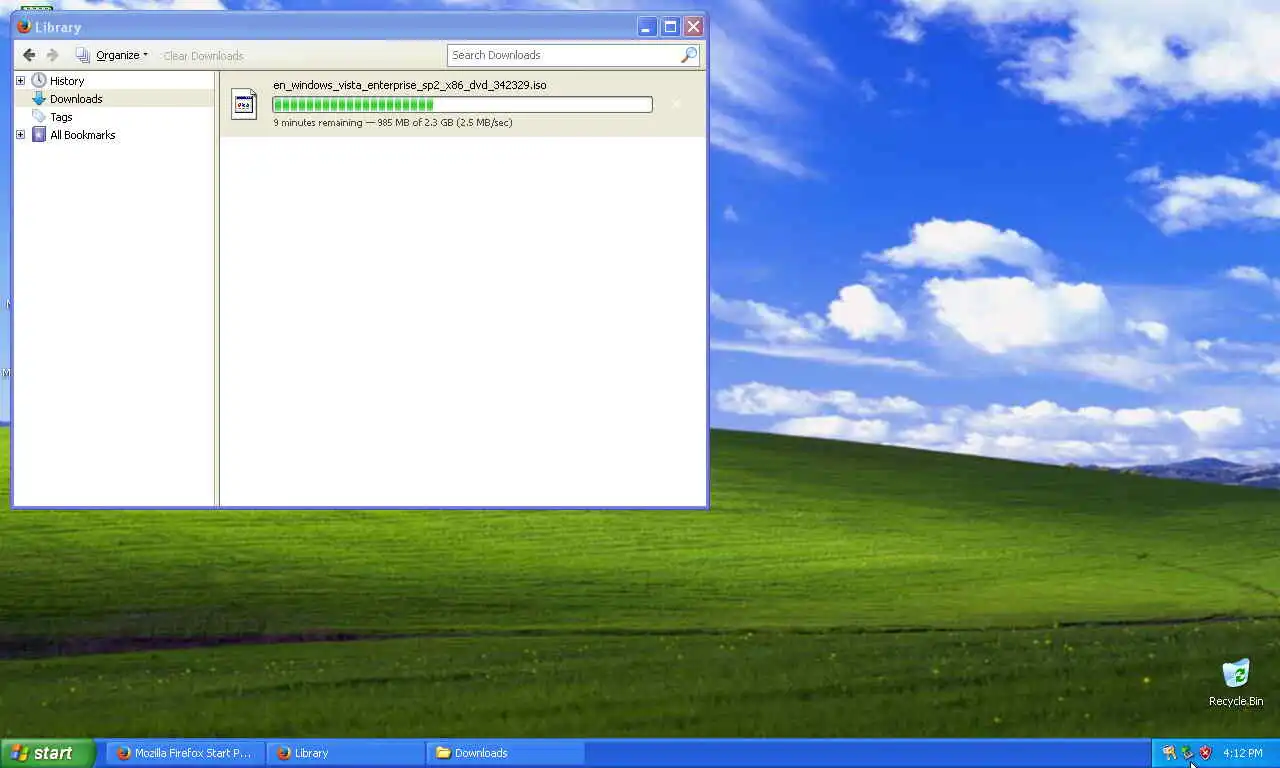1280x768 pixels.
Task: Select Tags in the sidebar
Action: (x=61, y=117)
